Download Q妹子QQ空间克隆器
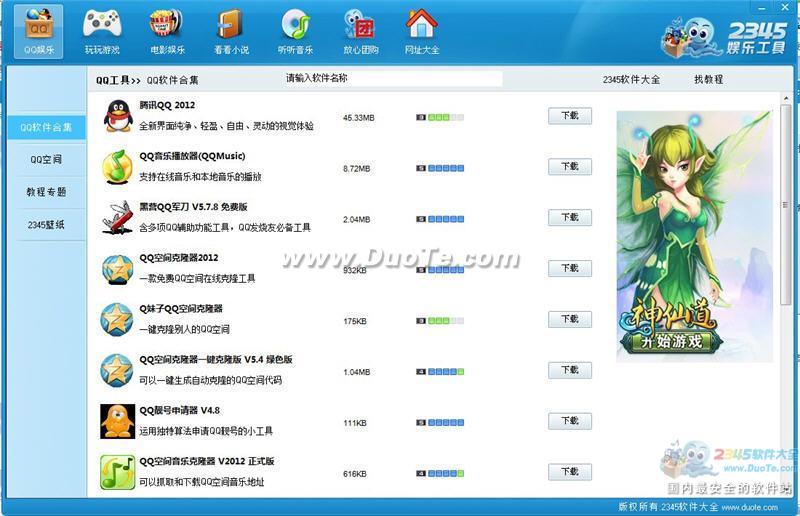 (x=570, y=320)
